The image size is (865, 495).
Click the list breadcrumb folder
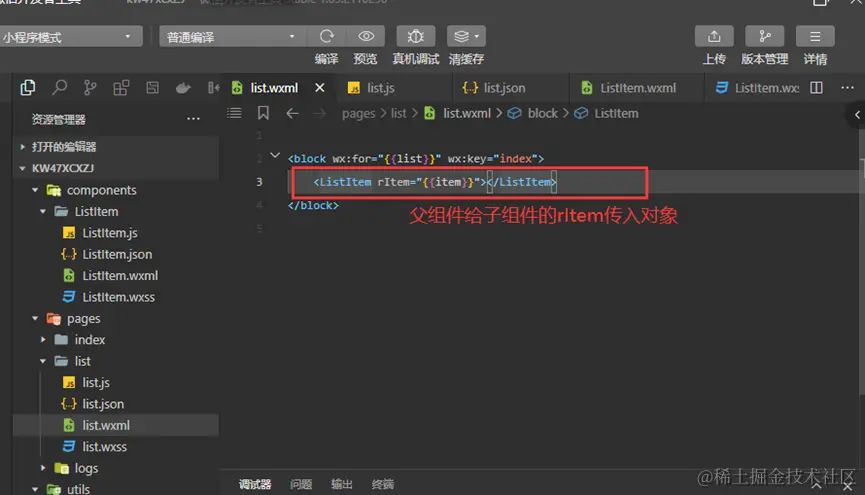(398, 114)
